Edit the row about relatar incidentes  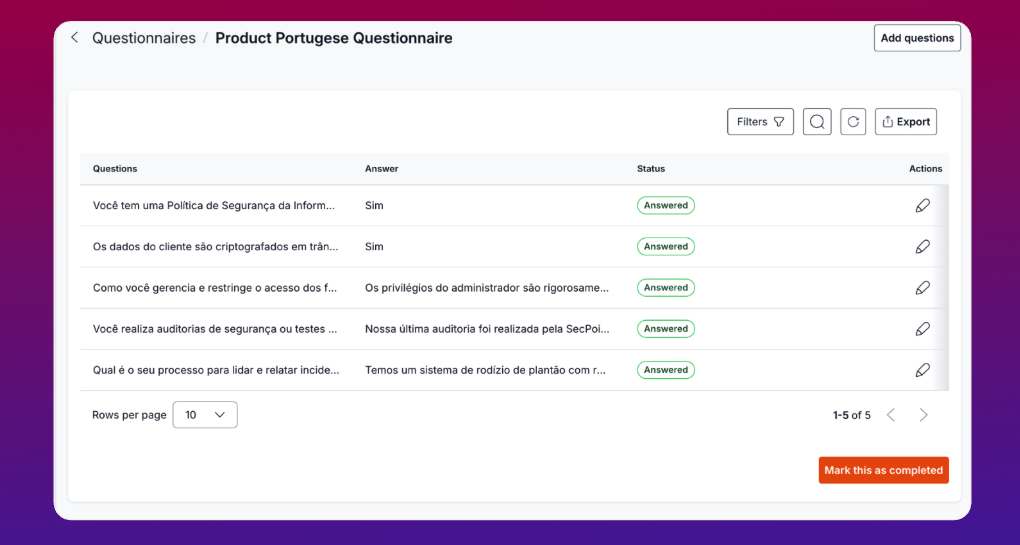click(x=922, y=370)
